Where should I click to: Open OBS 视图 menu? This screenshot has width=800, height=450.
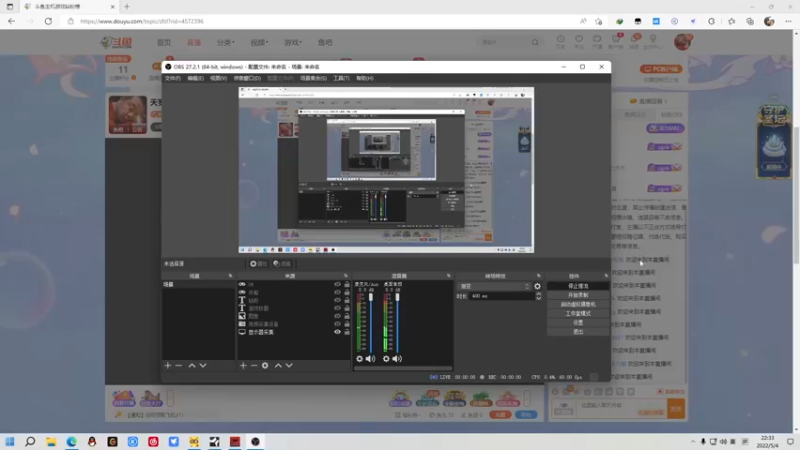[x=218, y=78]
